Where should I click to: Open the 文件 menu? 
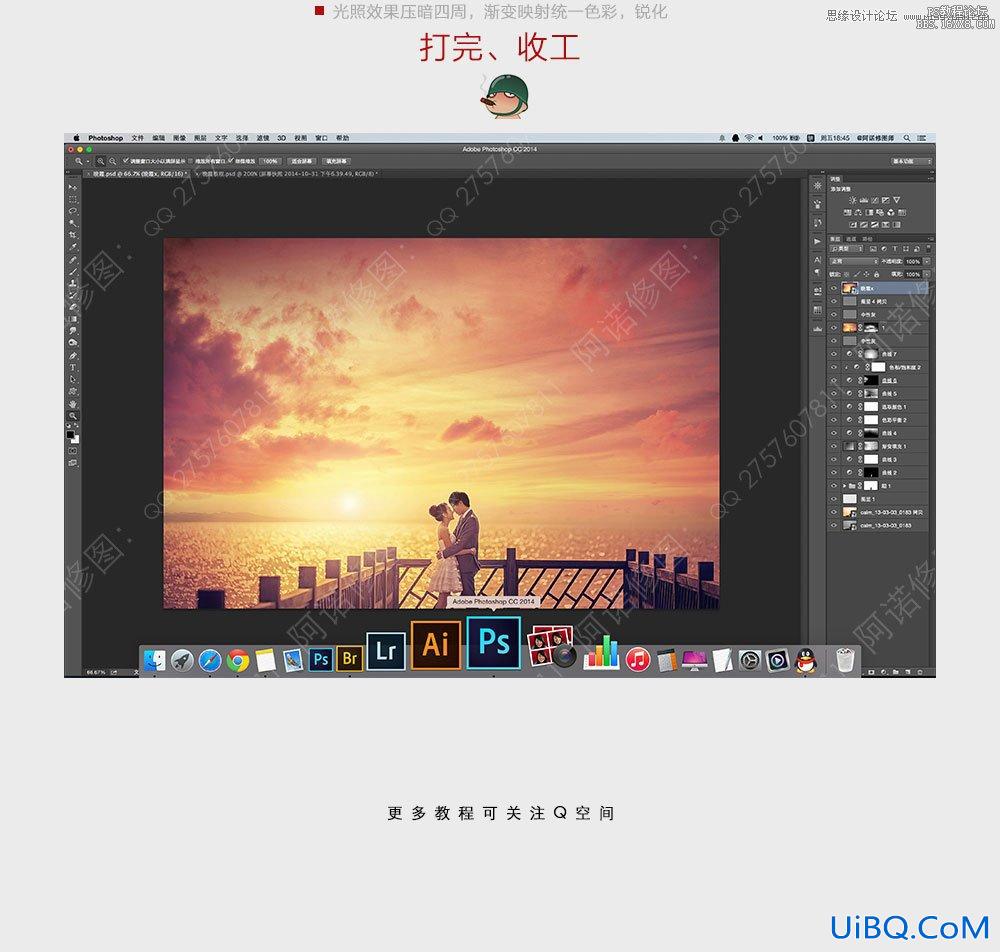click(x=138, y=138)
